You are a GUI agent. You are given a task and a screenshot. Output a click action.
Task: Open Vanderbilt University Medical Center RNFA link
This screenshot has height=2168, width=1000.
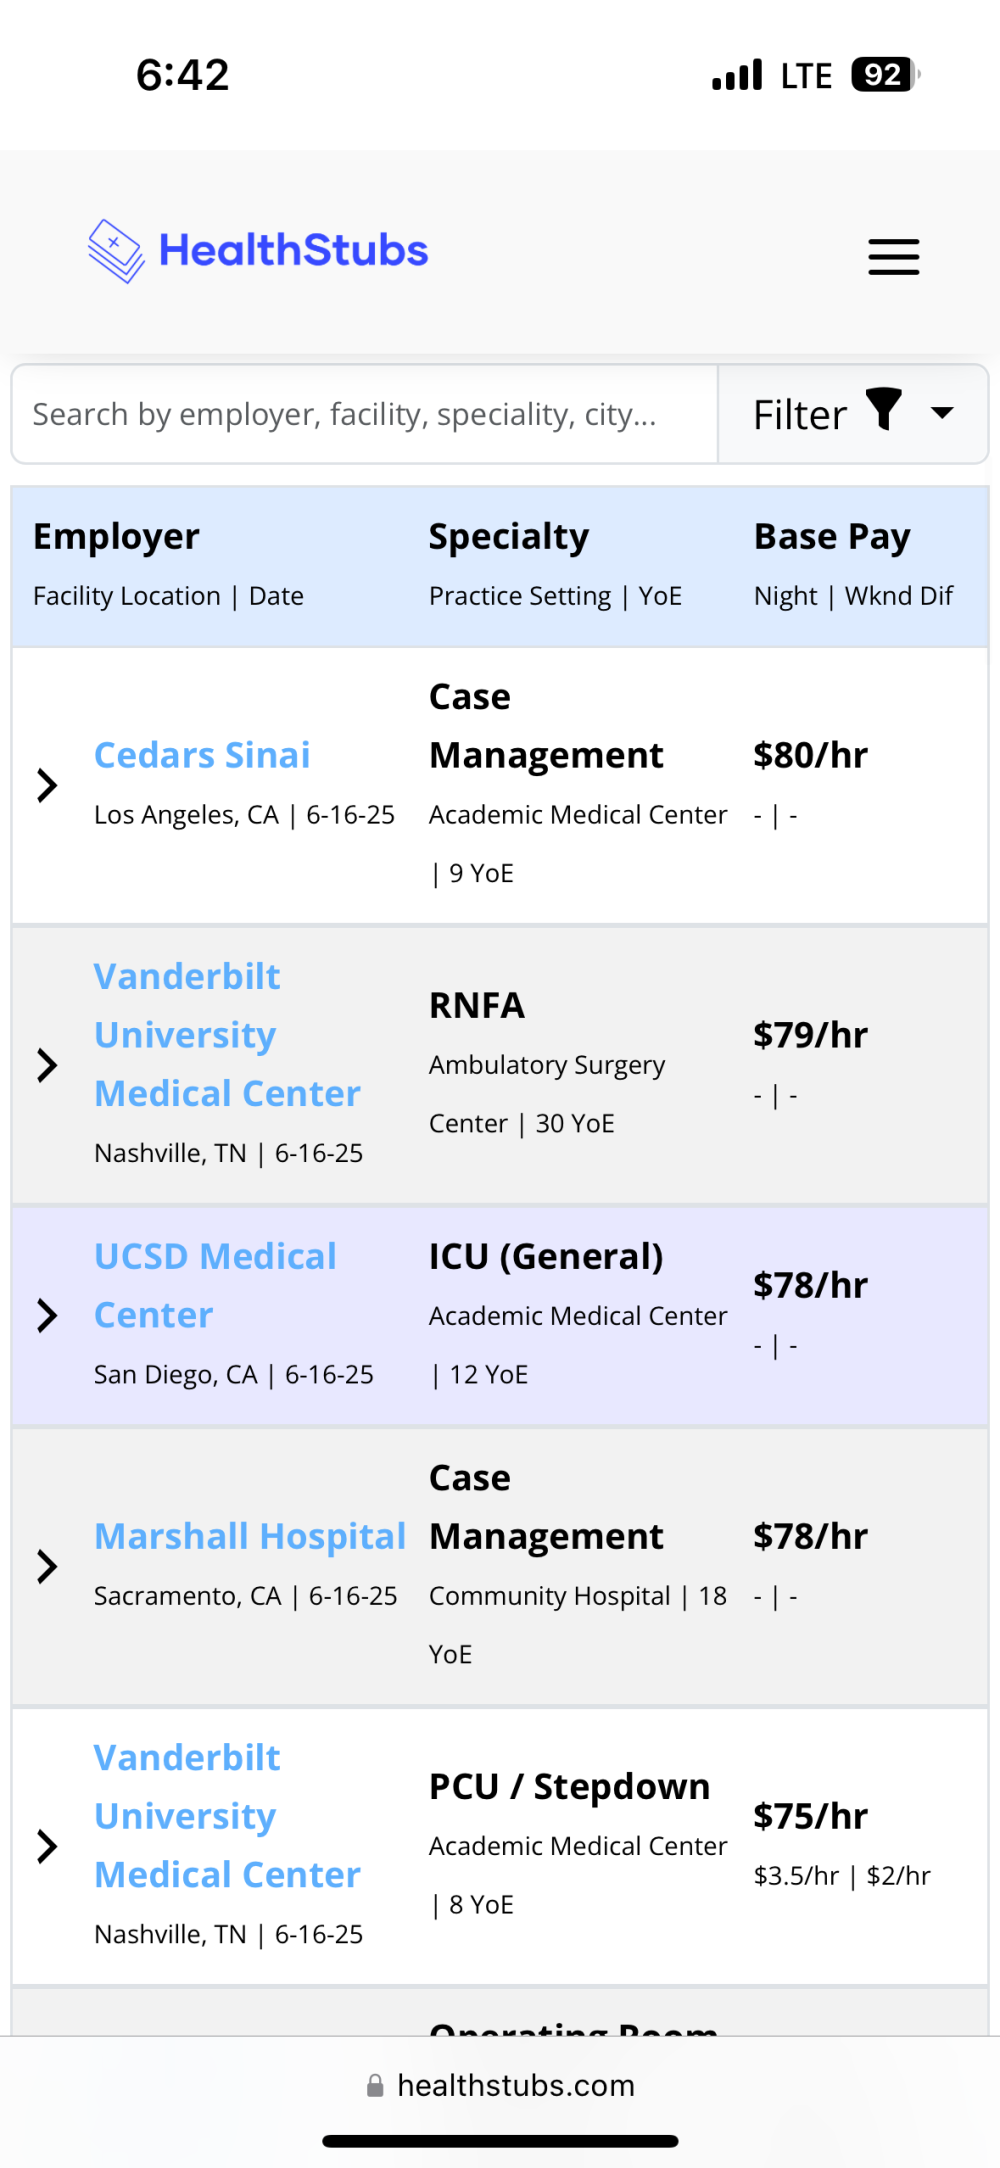227,1035
